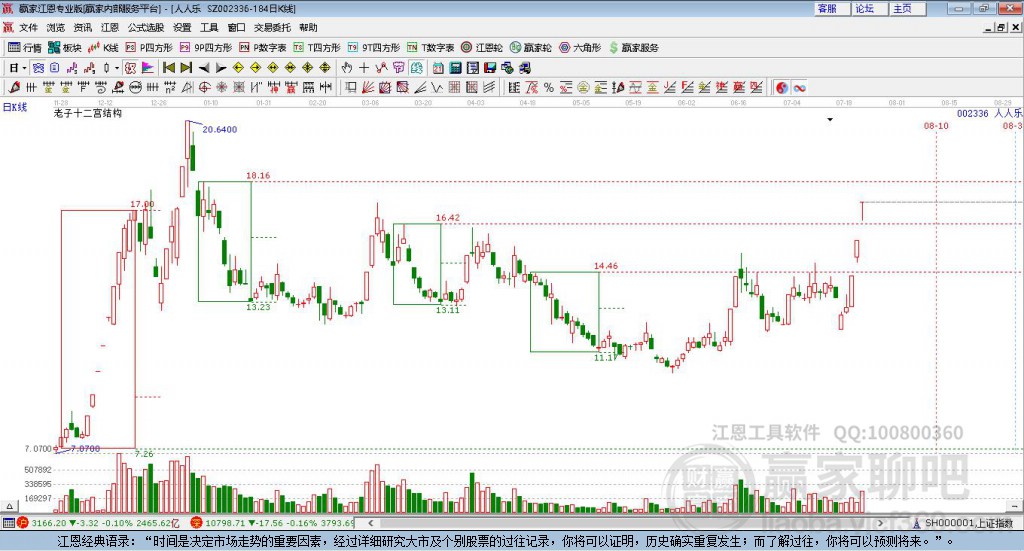This screenshot has width=1024, height=551.
Task: Open the 9T四方形 tool
Action: coord(374,48)
